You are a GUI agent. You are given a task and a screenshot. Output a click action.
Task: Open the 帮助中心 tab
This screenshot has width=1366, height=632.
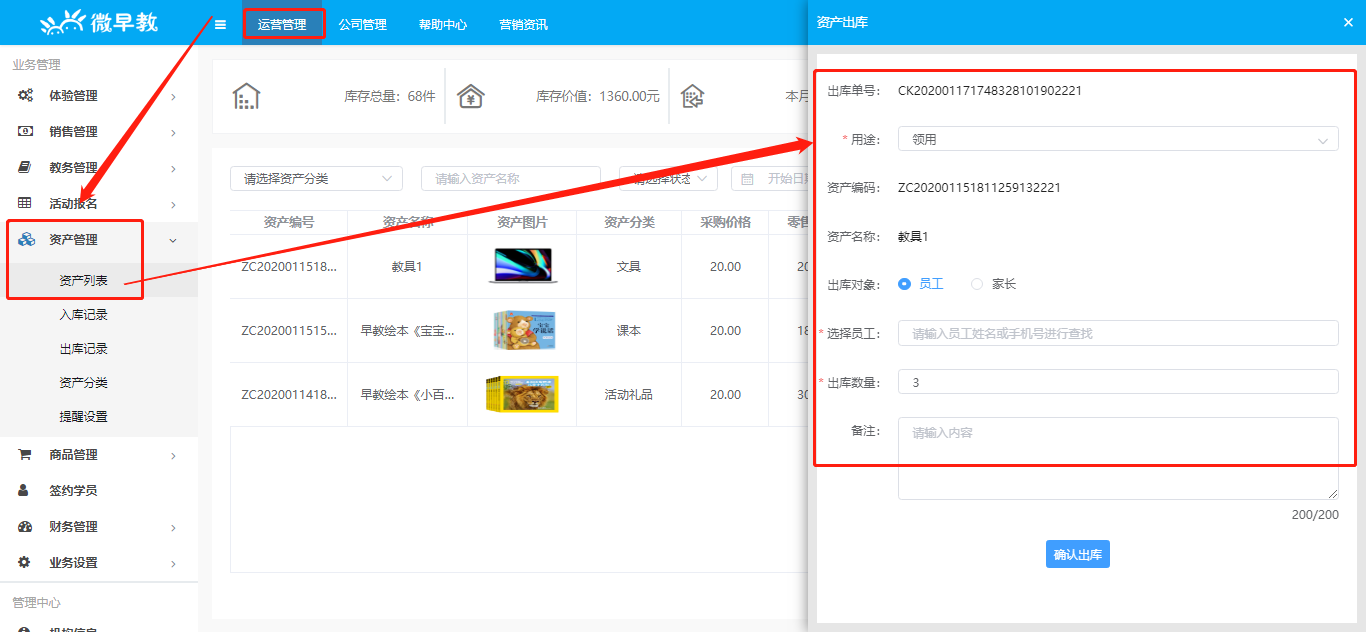click(443, 24)
